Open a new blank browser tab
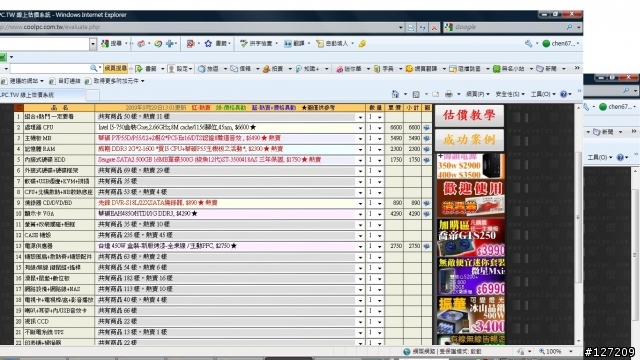 (x=93, y=95)
